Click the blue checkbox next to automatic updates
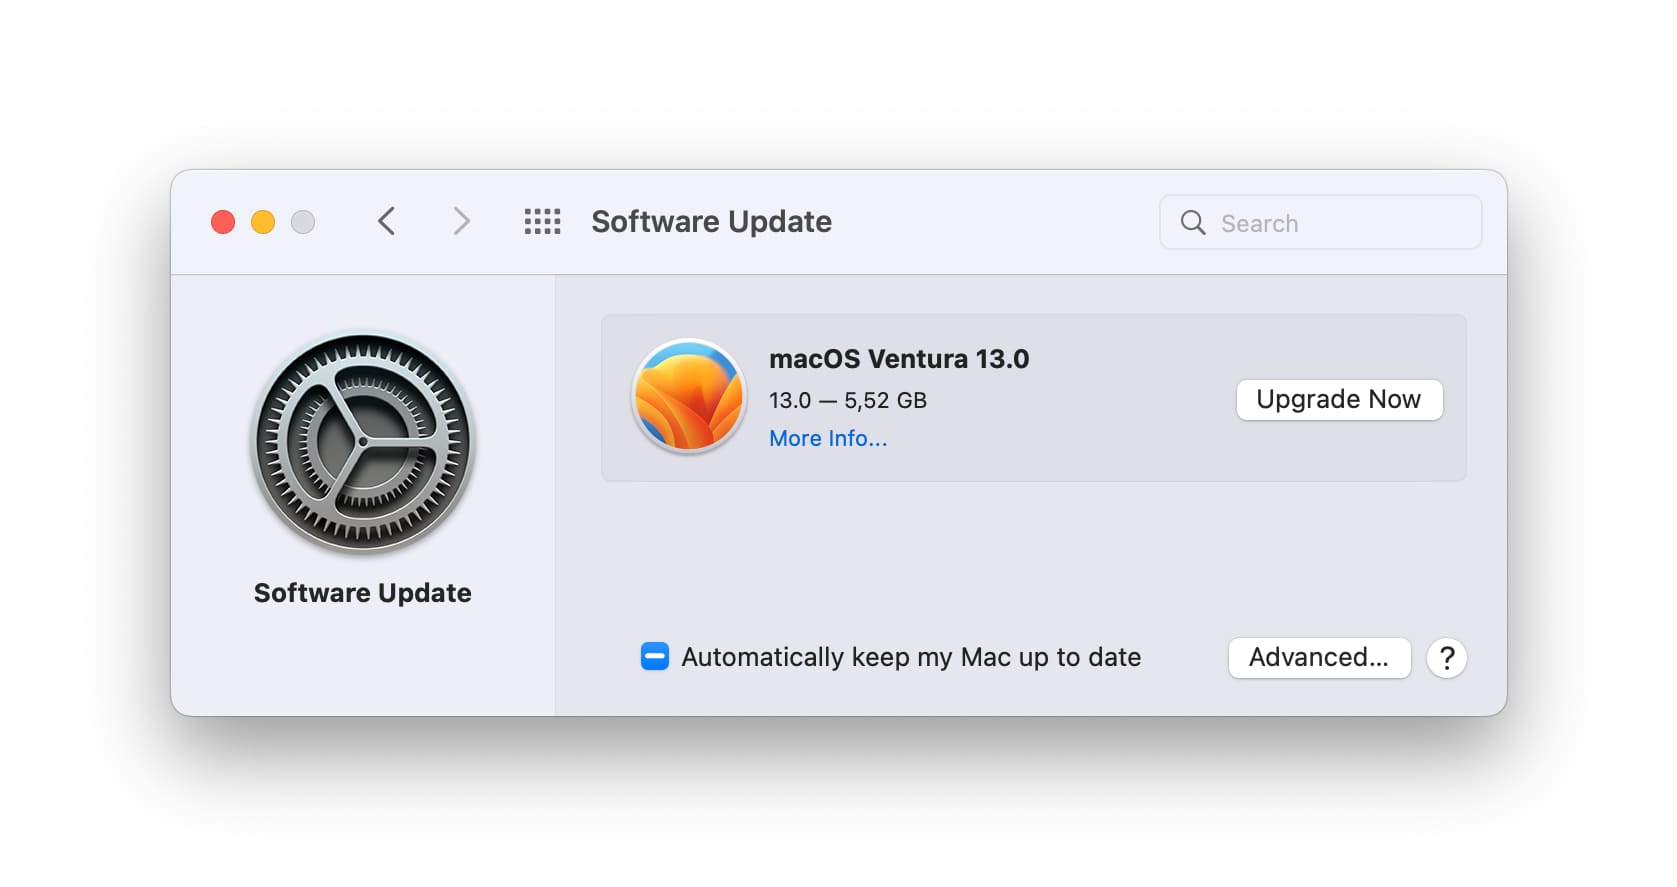 point(654,656)
